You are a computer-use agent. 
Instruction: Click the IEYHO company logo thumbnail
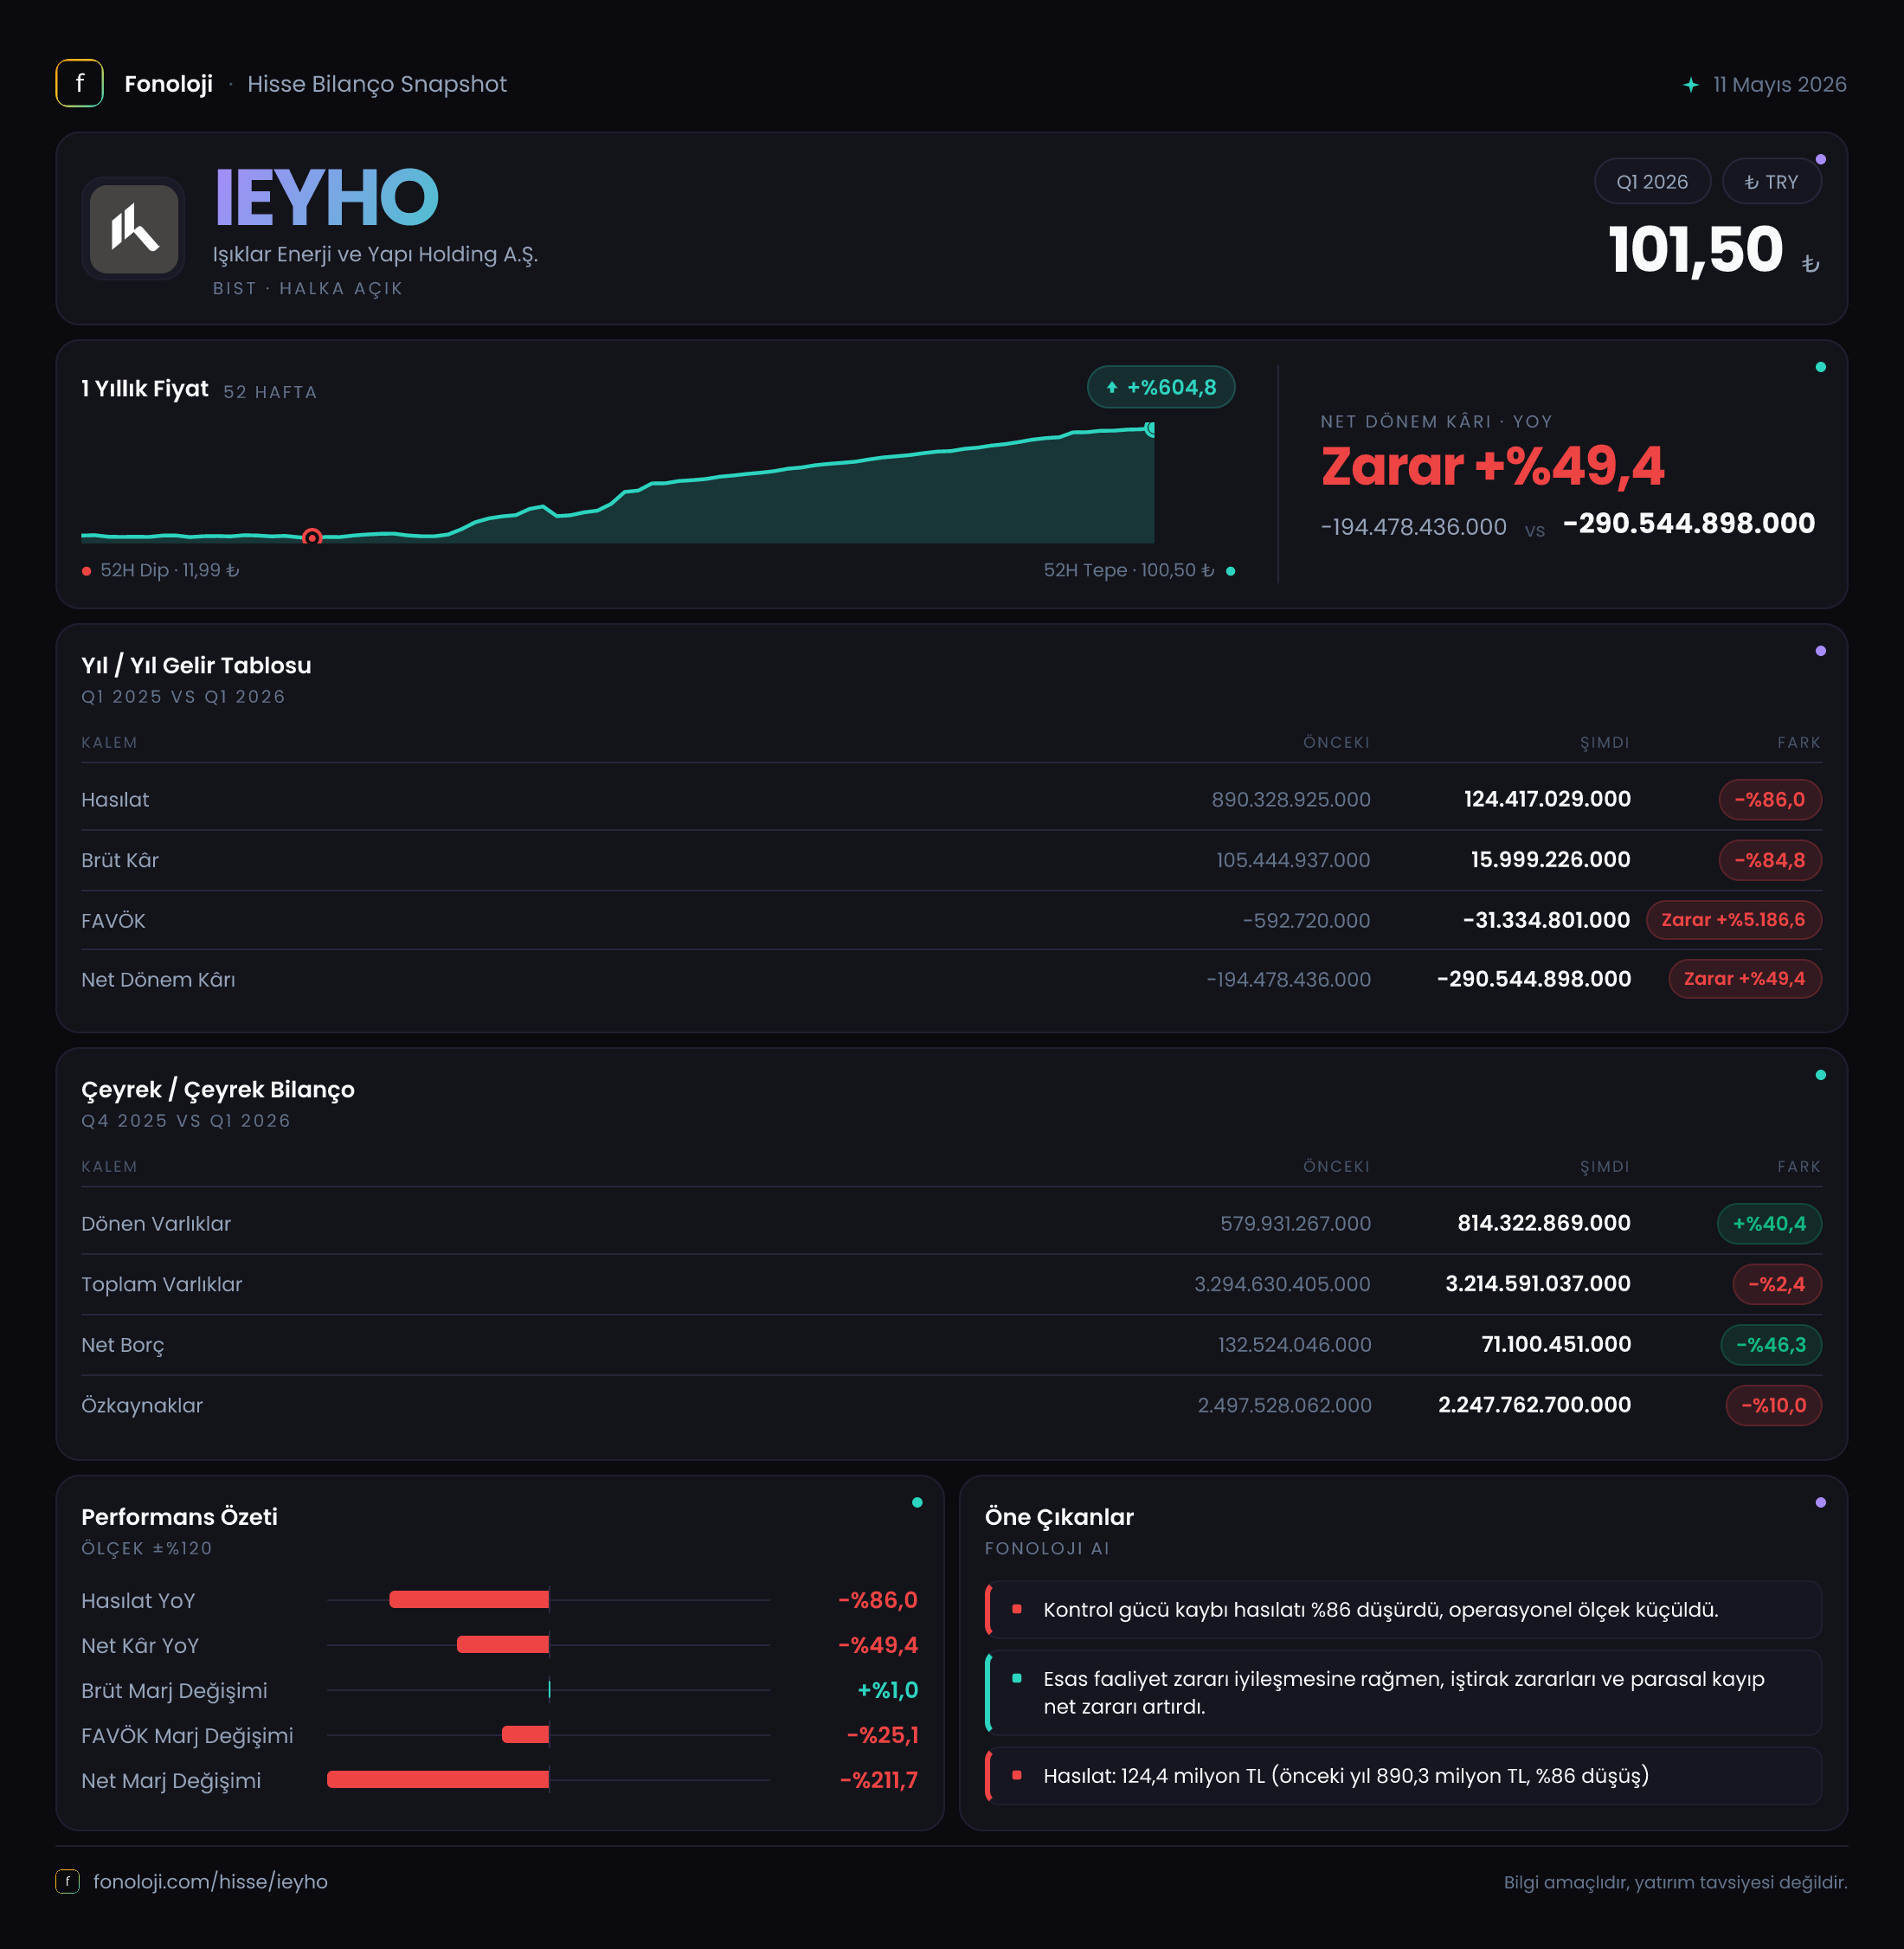pyautogui.click(x=134, y=229)
